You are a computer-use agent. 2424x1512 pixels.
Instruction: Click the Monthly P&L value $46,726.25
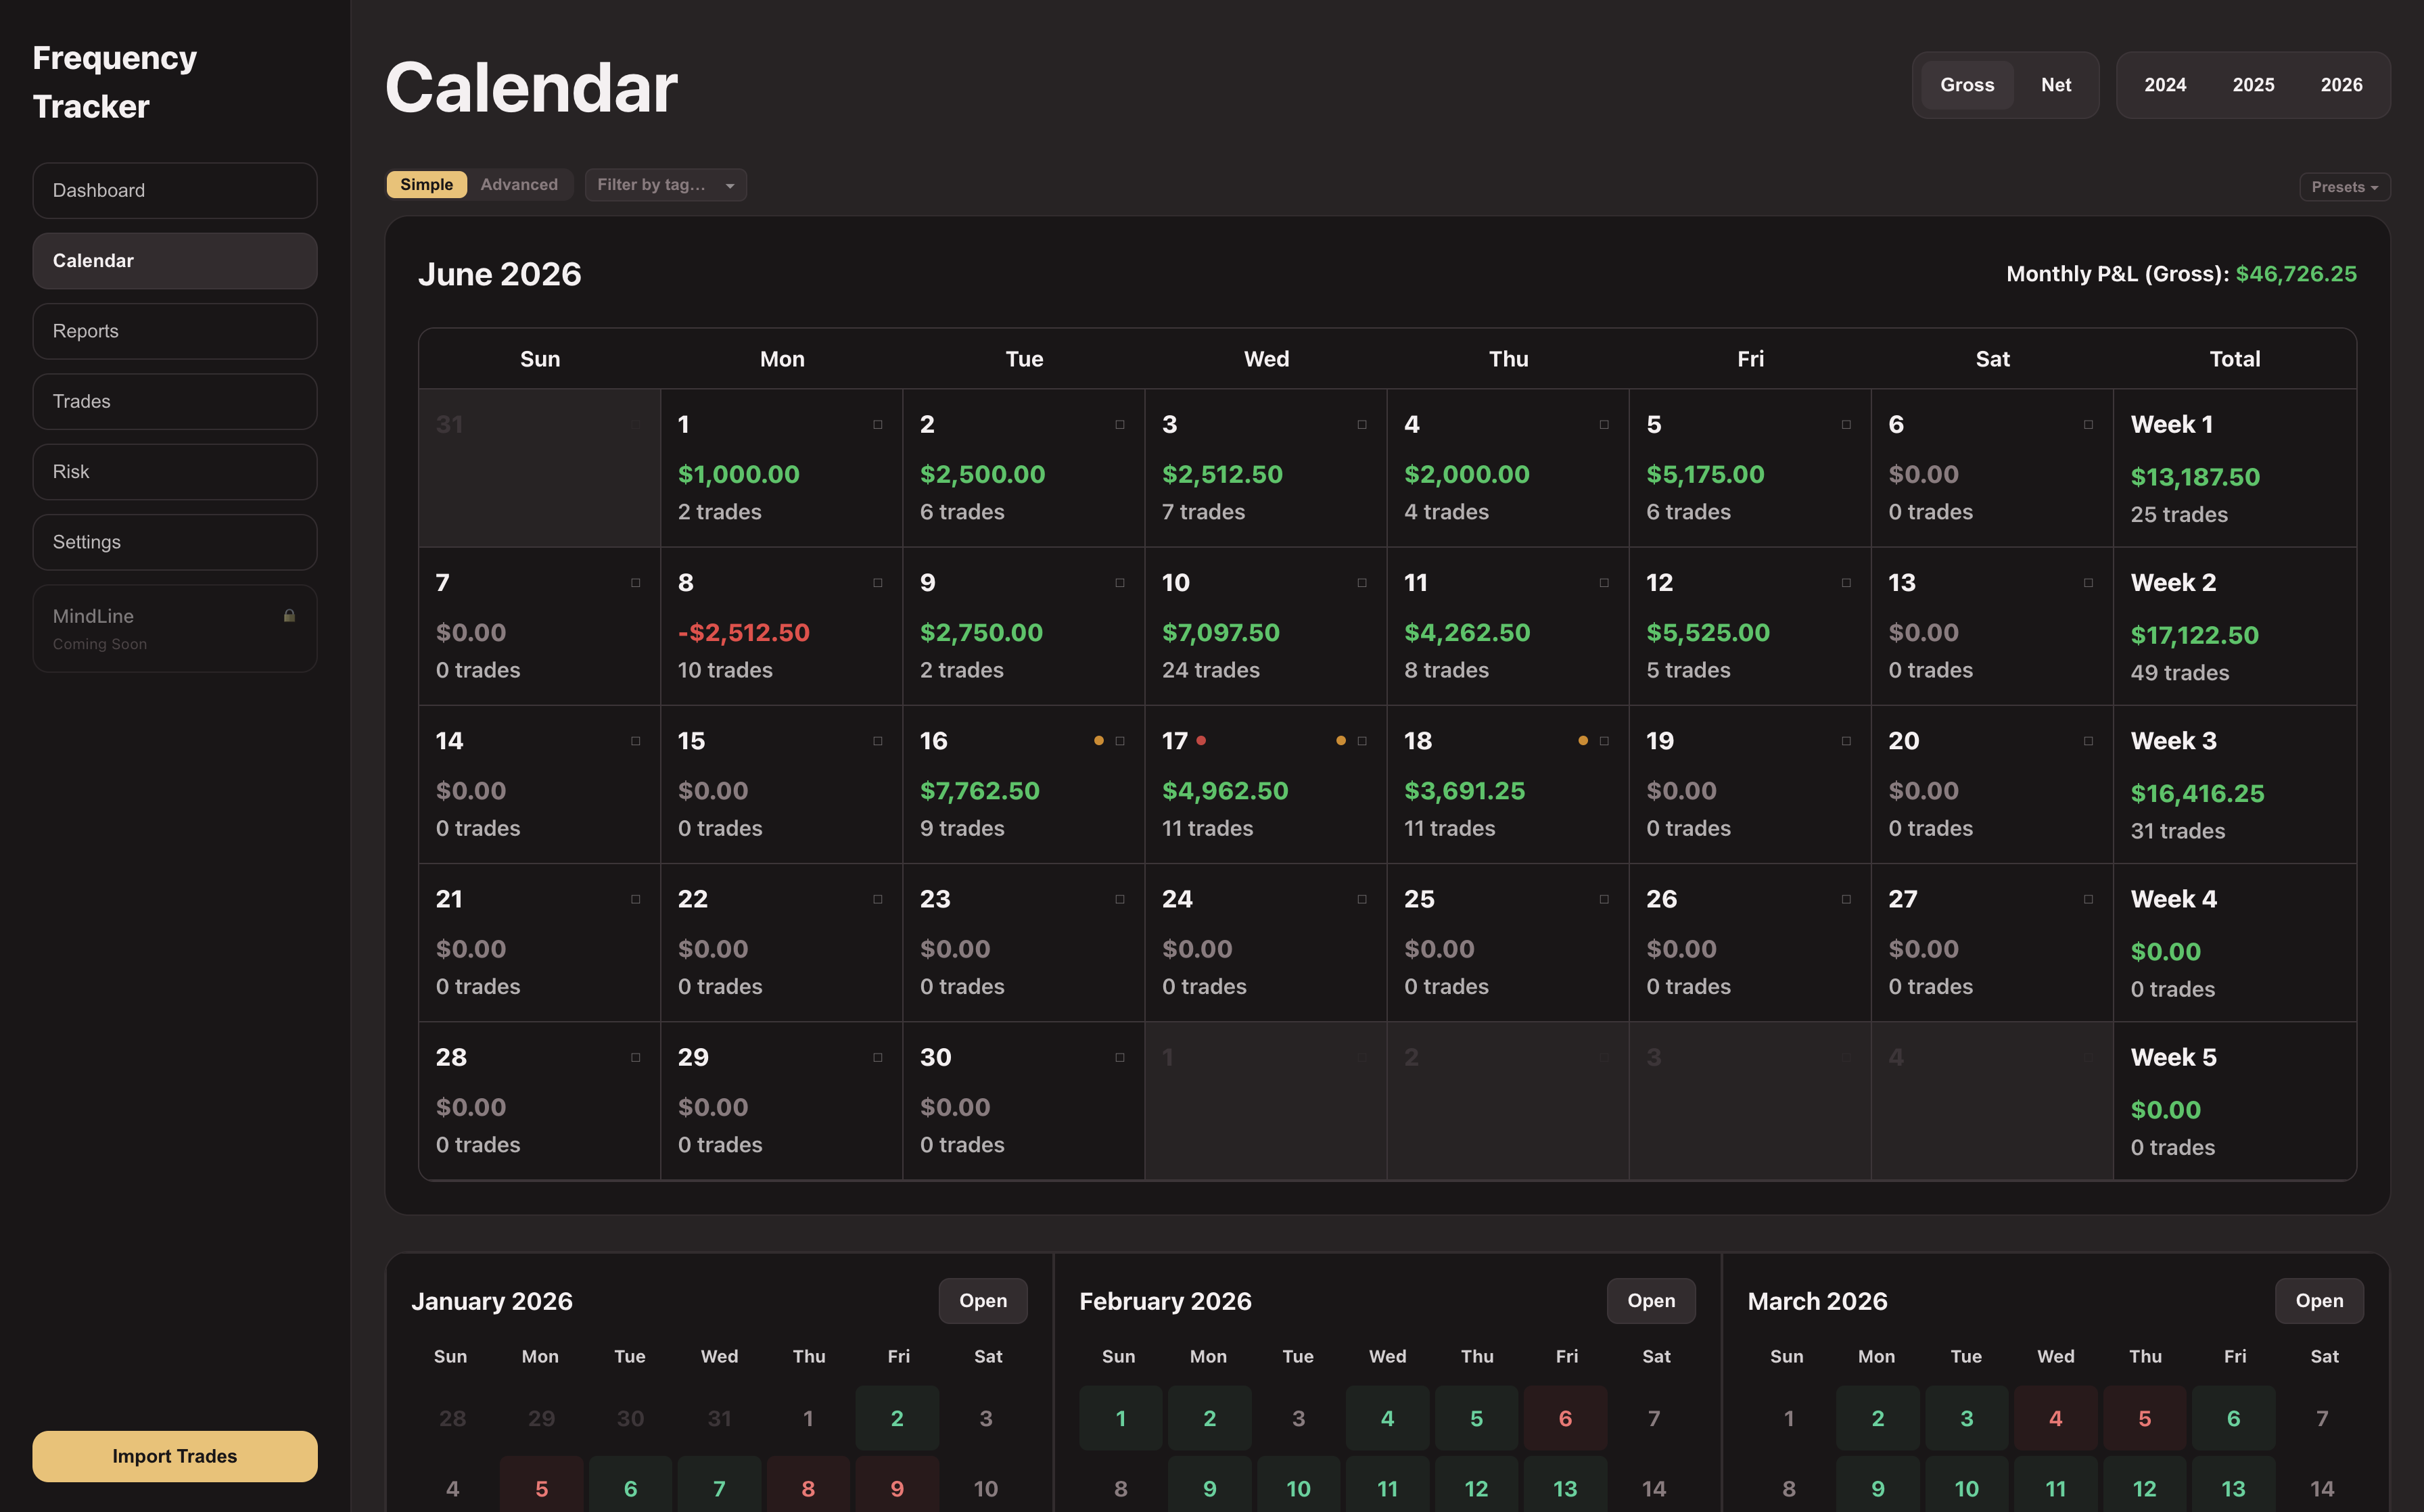[2296, 274]
